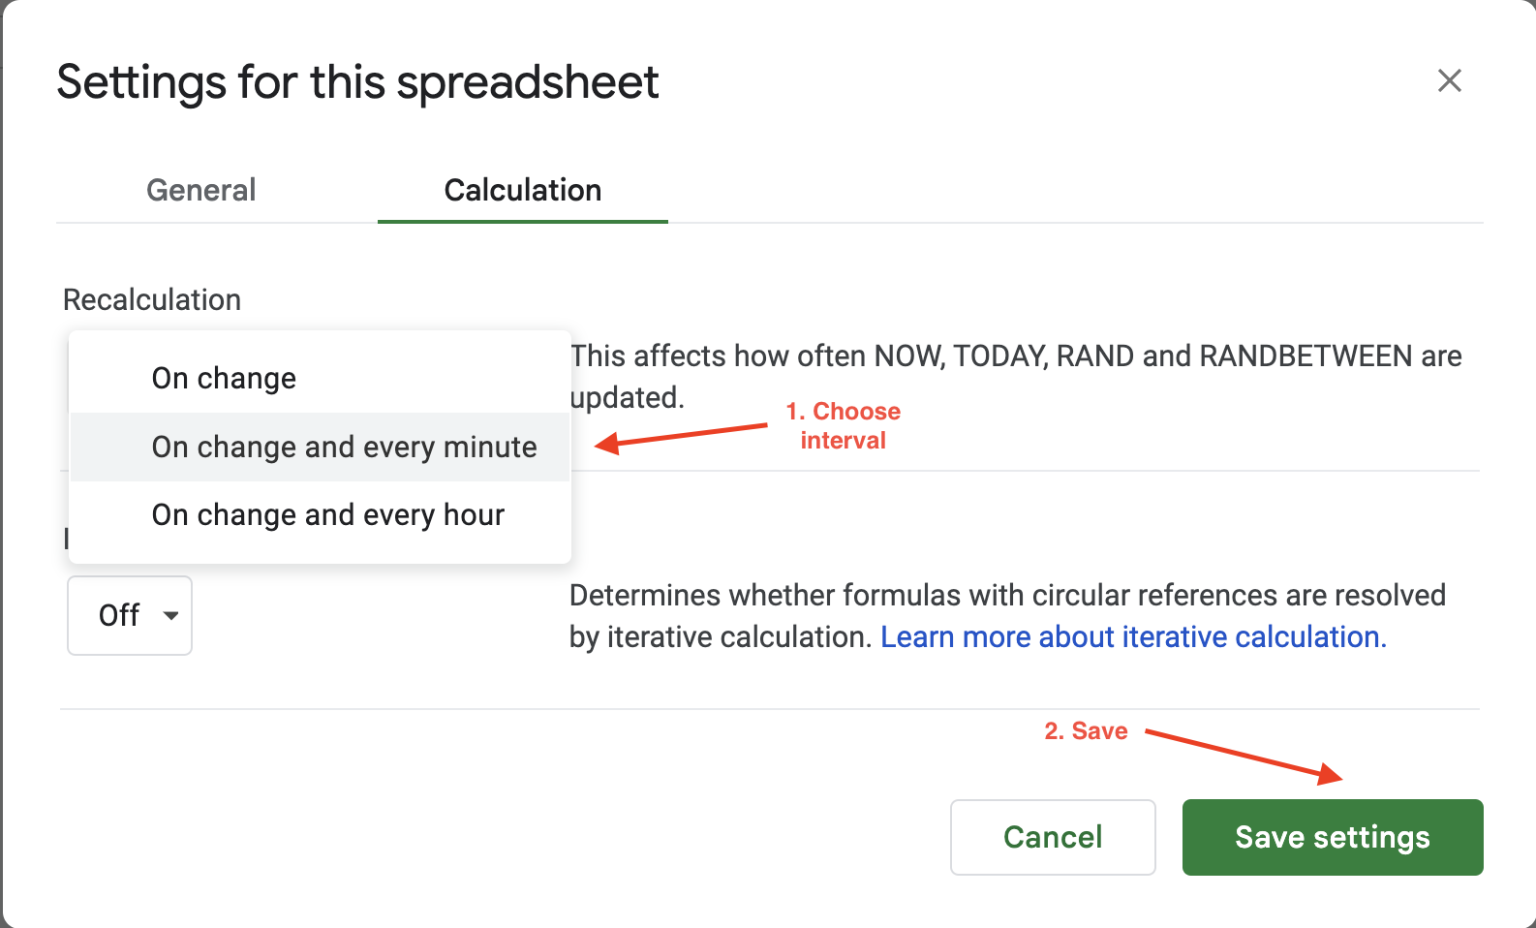Switch back to General spreadsheet settings
Viewport: 1536px width, 928px height.
pos(200,190)
